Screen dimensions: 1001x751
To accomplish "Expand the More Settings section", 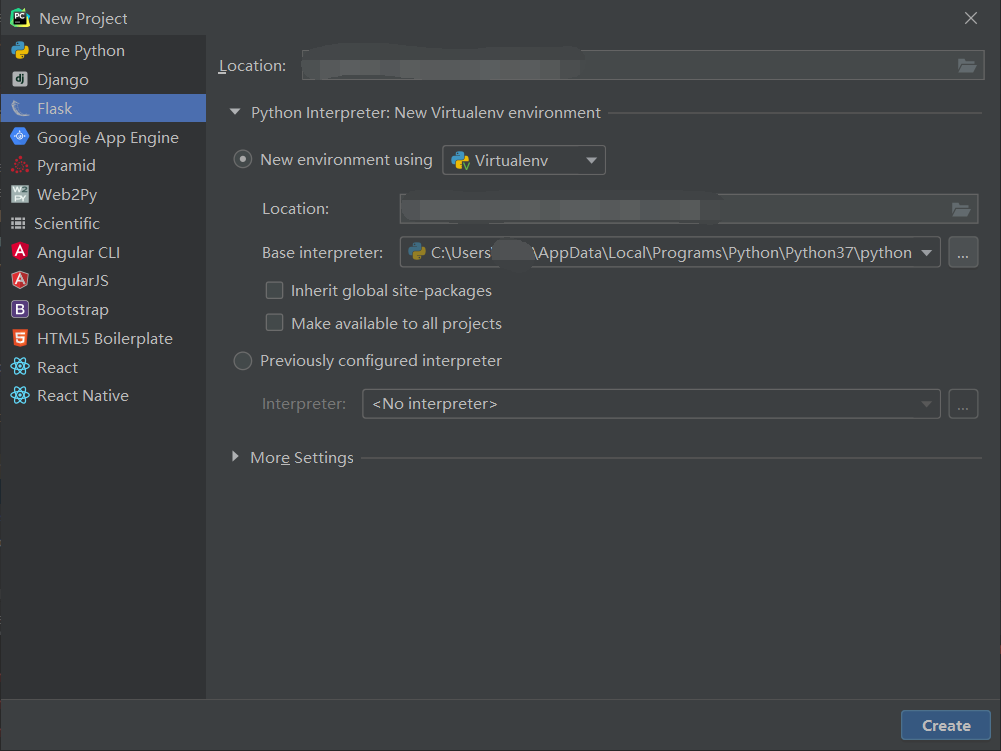I will point(235,457).
